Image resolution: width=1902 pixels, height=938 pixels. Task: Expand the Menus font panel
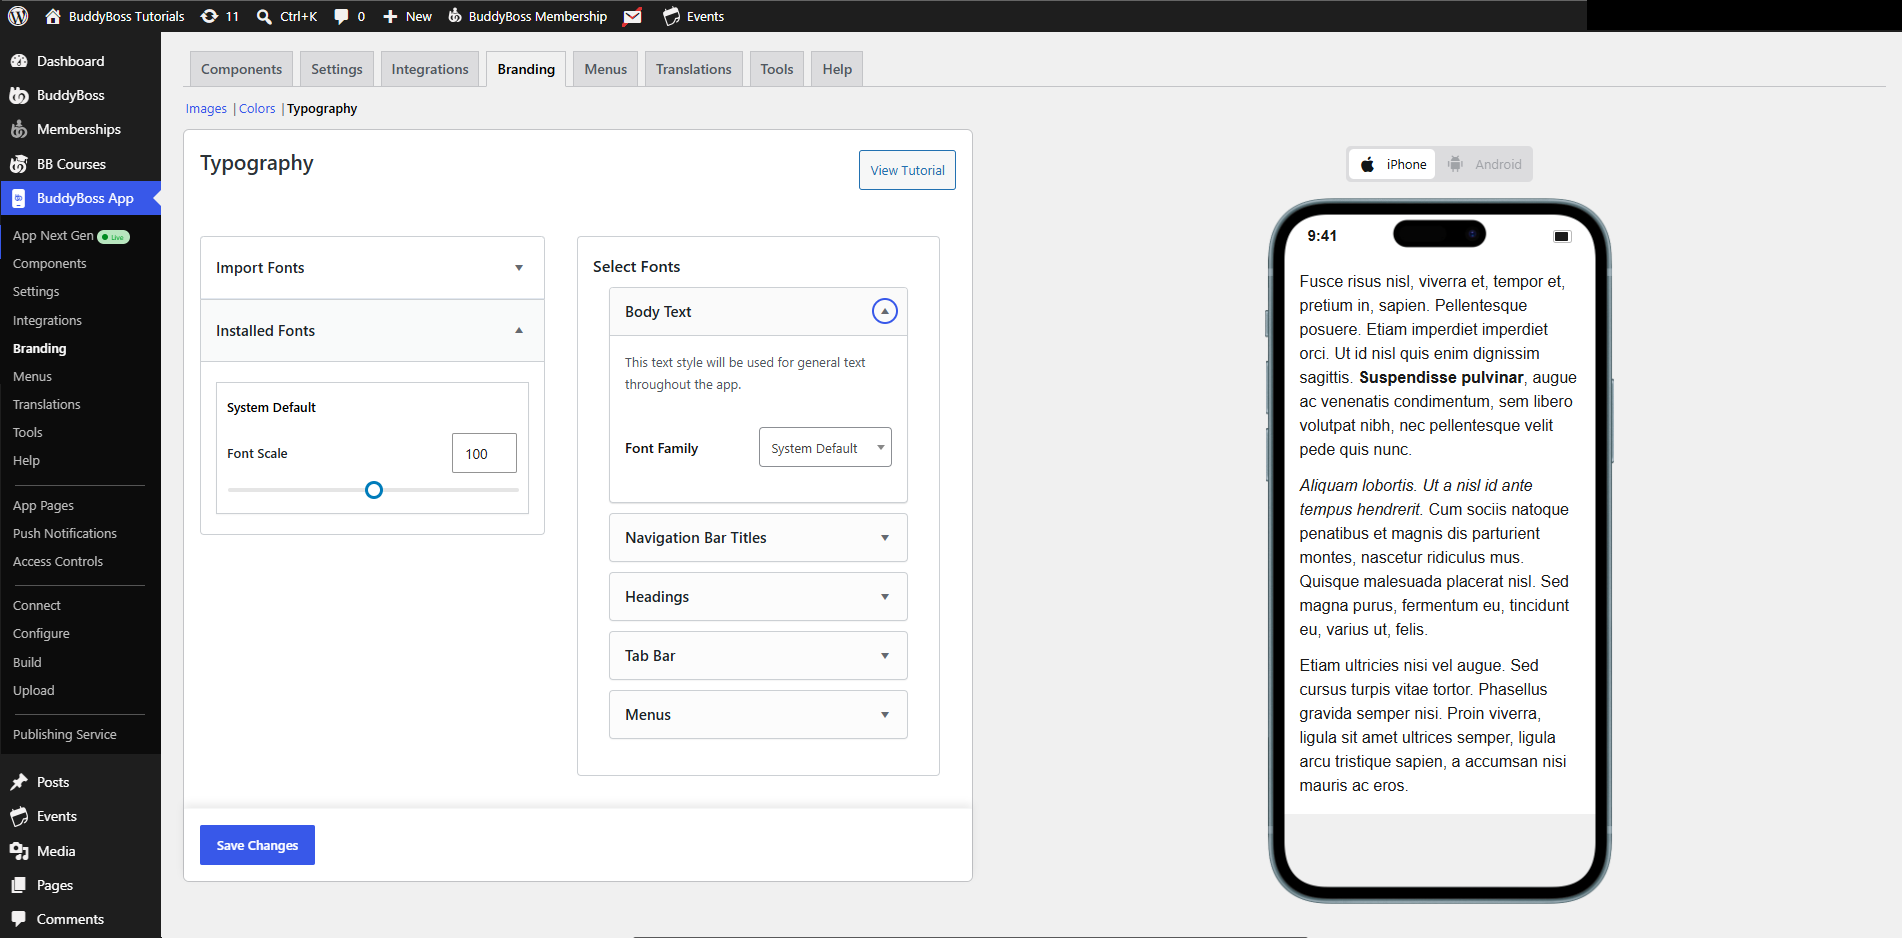point(758,715)
